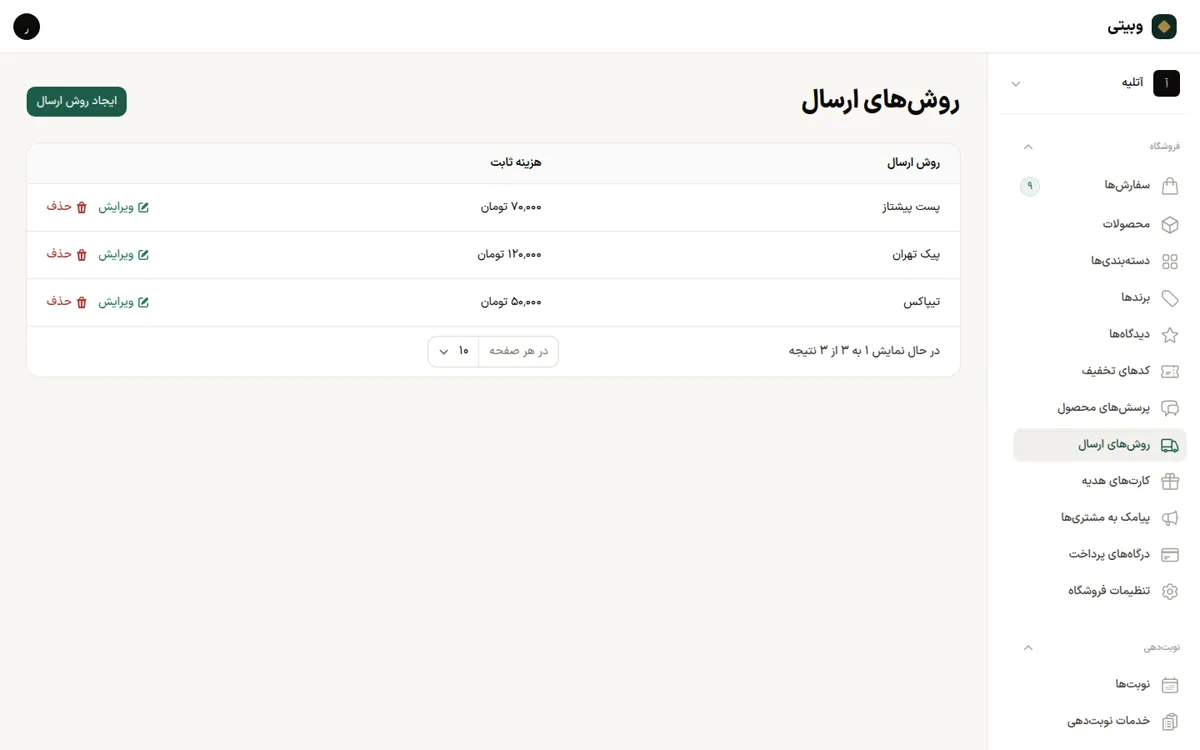This screenshot has height=750, width=1200.
Task: Click the trash icon for پیک تهران
Action: 82,255
